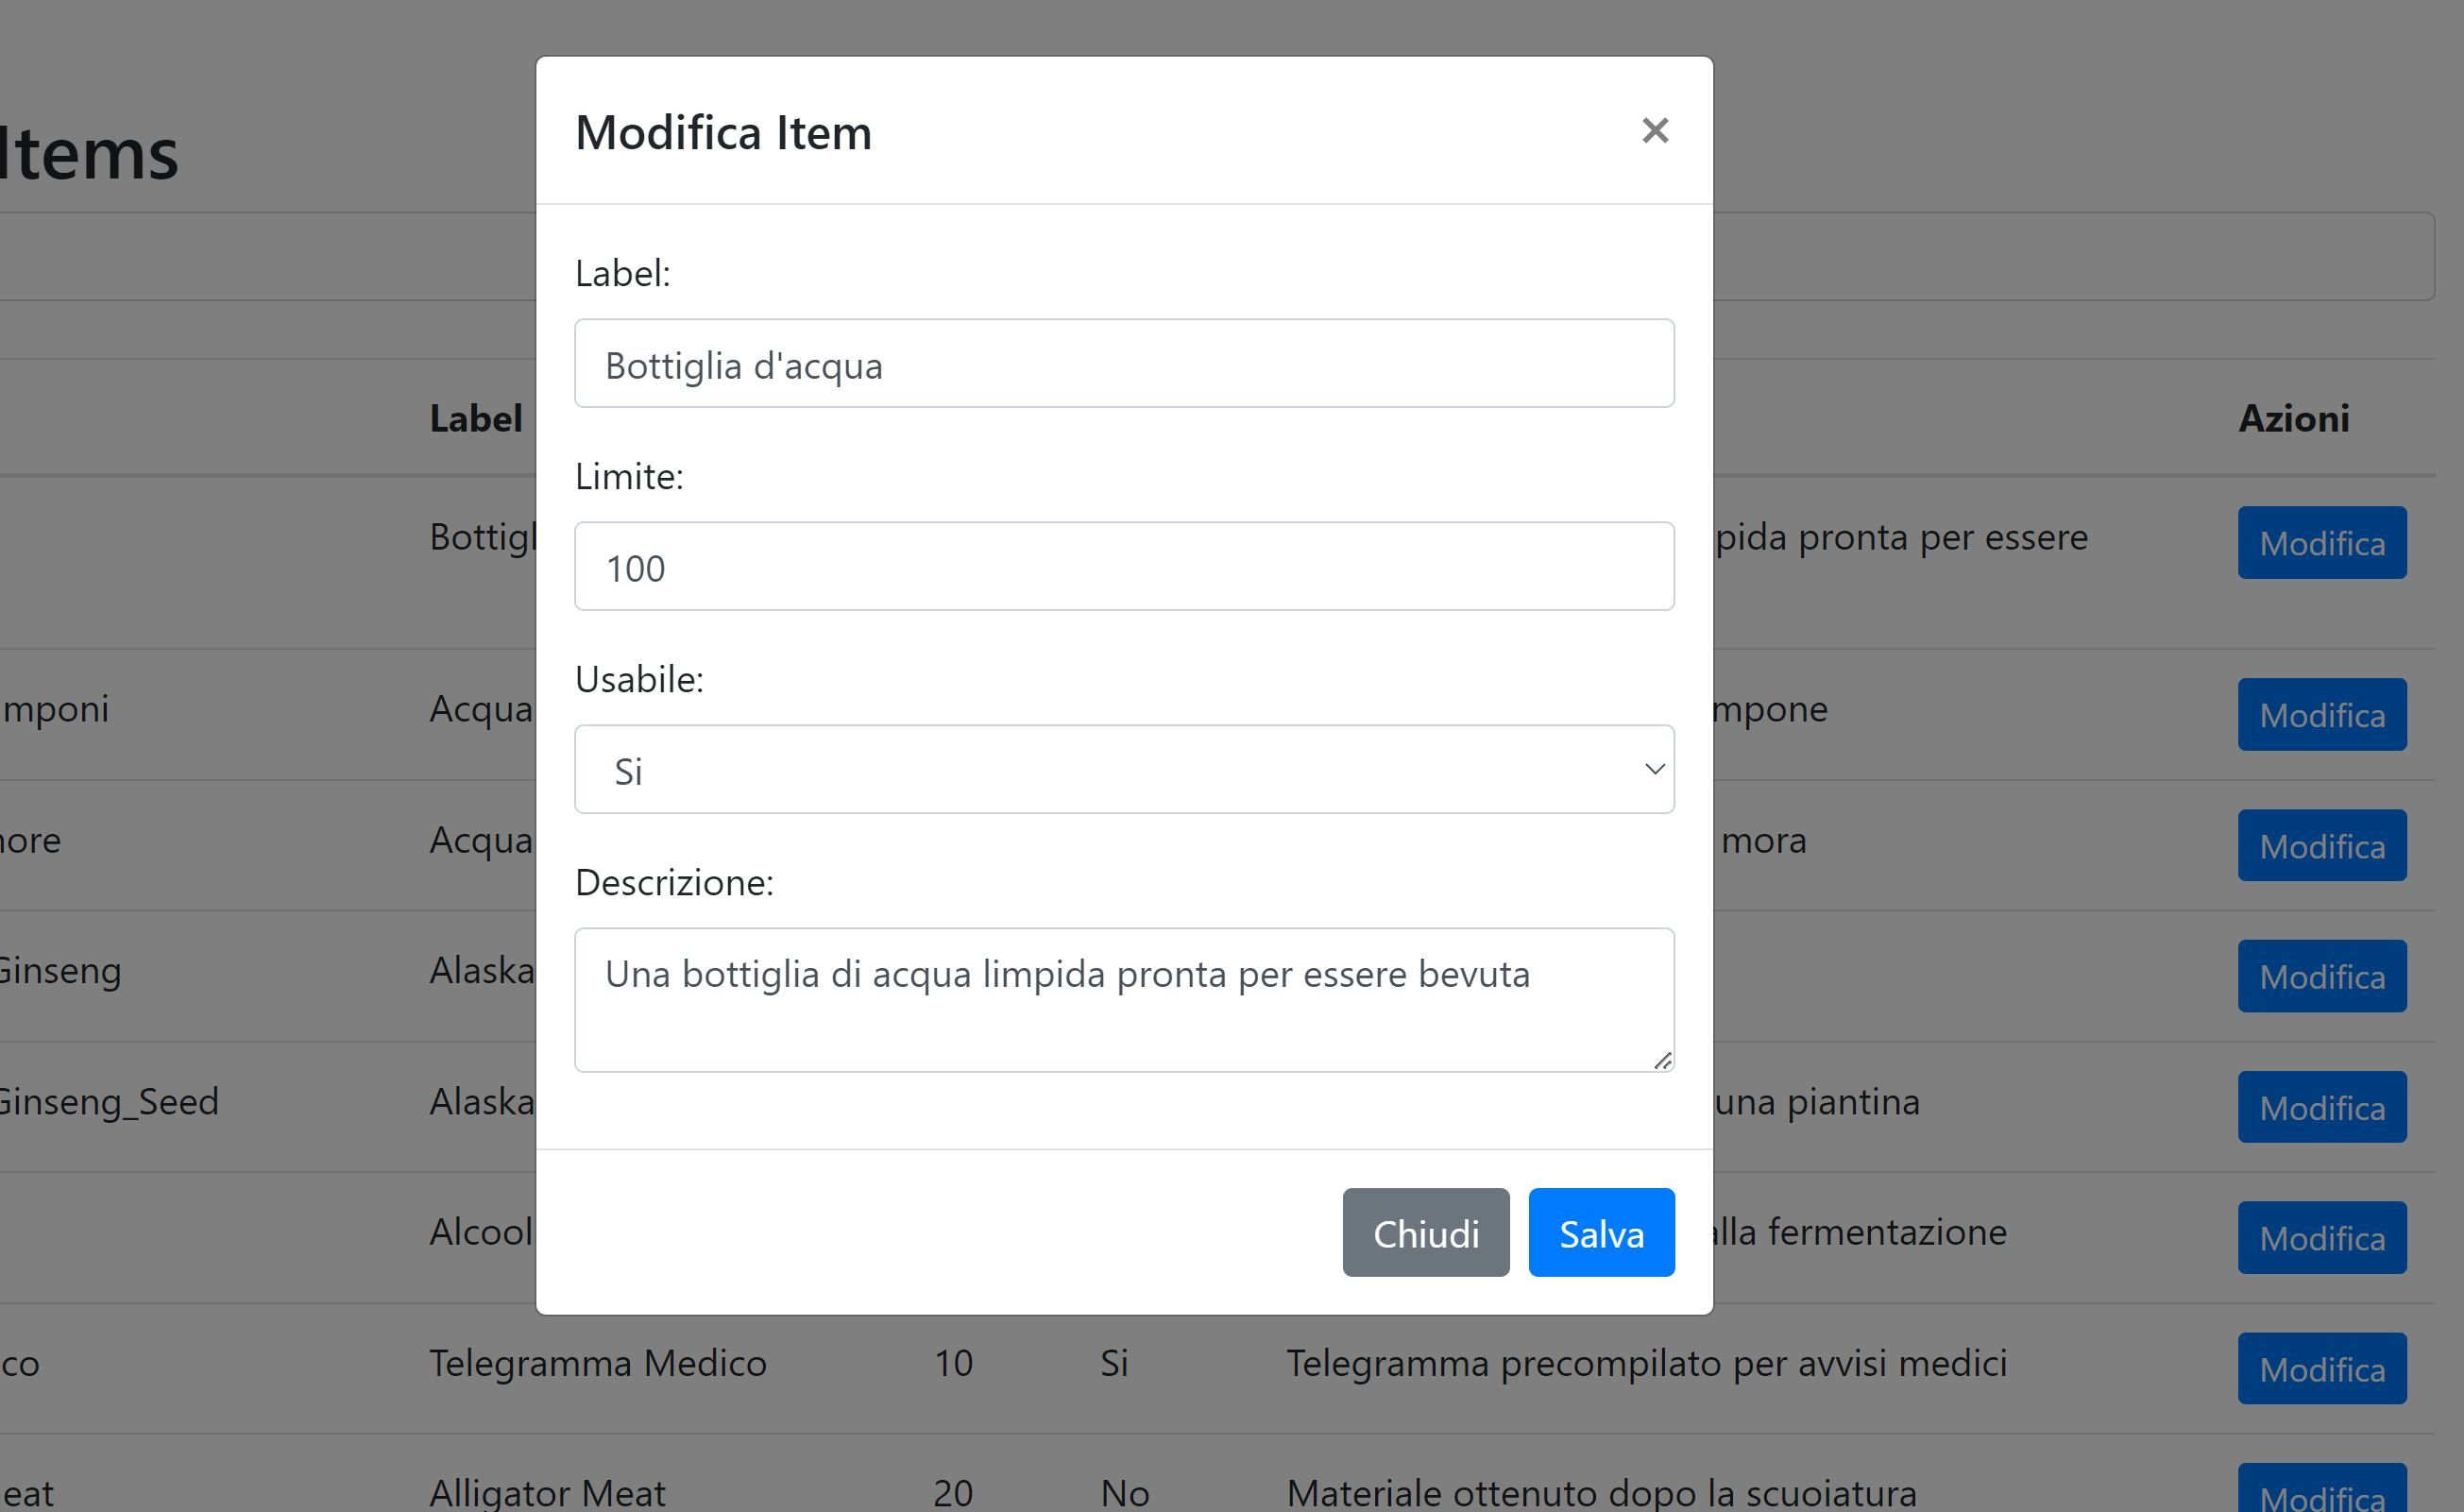Image resolution: width=2464 pixels, height=1512 pixels.
Task: Click Modifica for the Telegramma Medico row
Action: click(2322, 1369)
